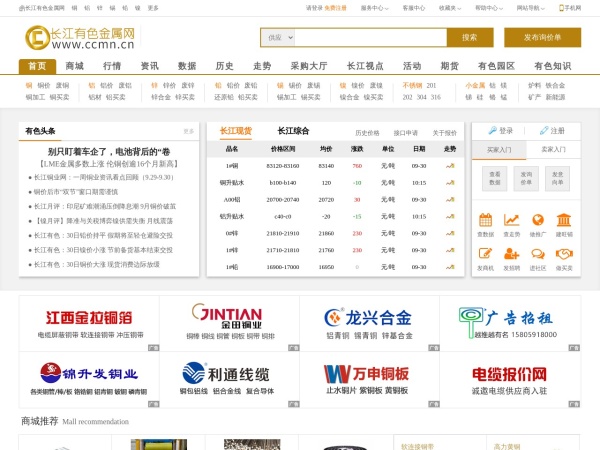
Task: Click the 搜索 search button
Action: pos(470,38)
